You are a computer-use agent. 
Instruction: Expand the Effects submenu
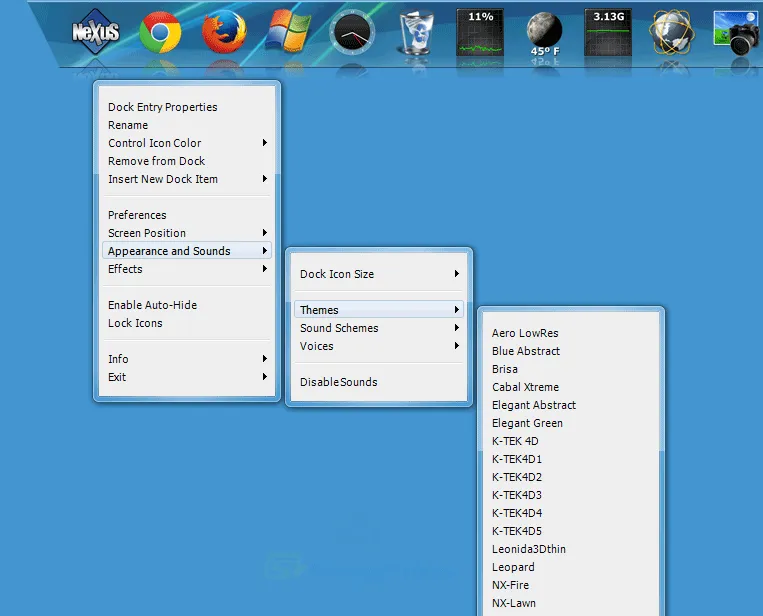click(187, 269)
